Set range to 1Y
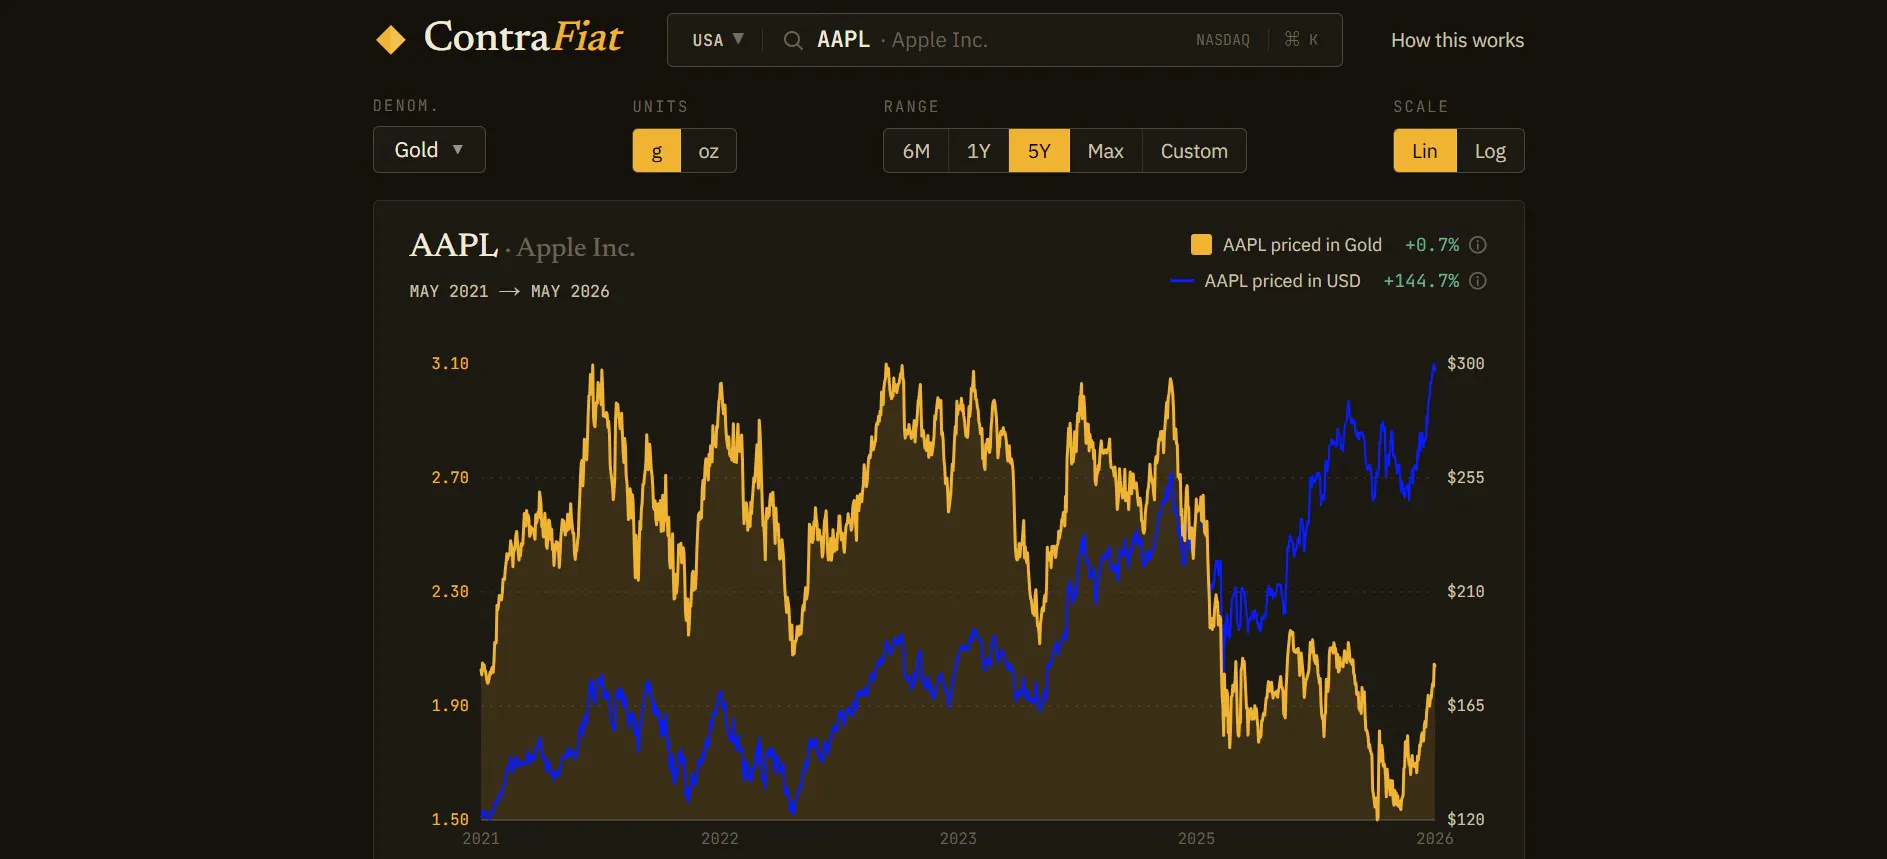 click(979, 151)
